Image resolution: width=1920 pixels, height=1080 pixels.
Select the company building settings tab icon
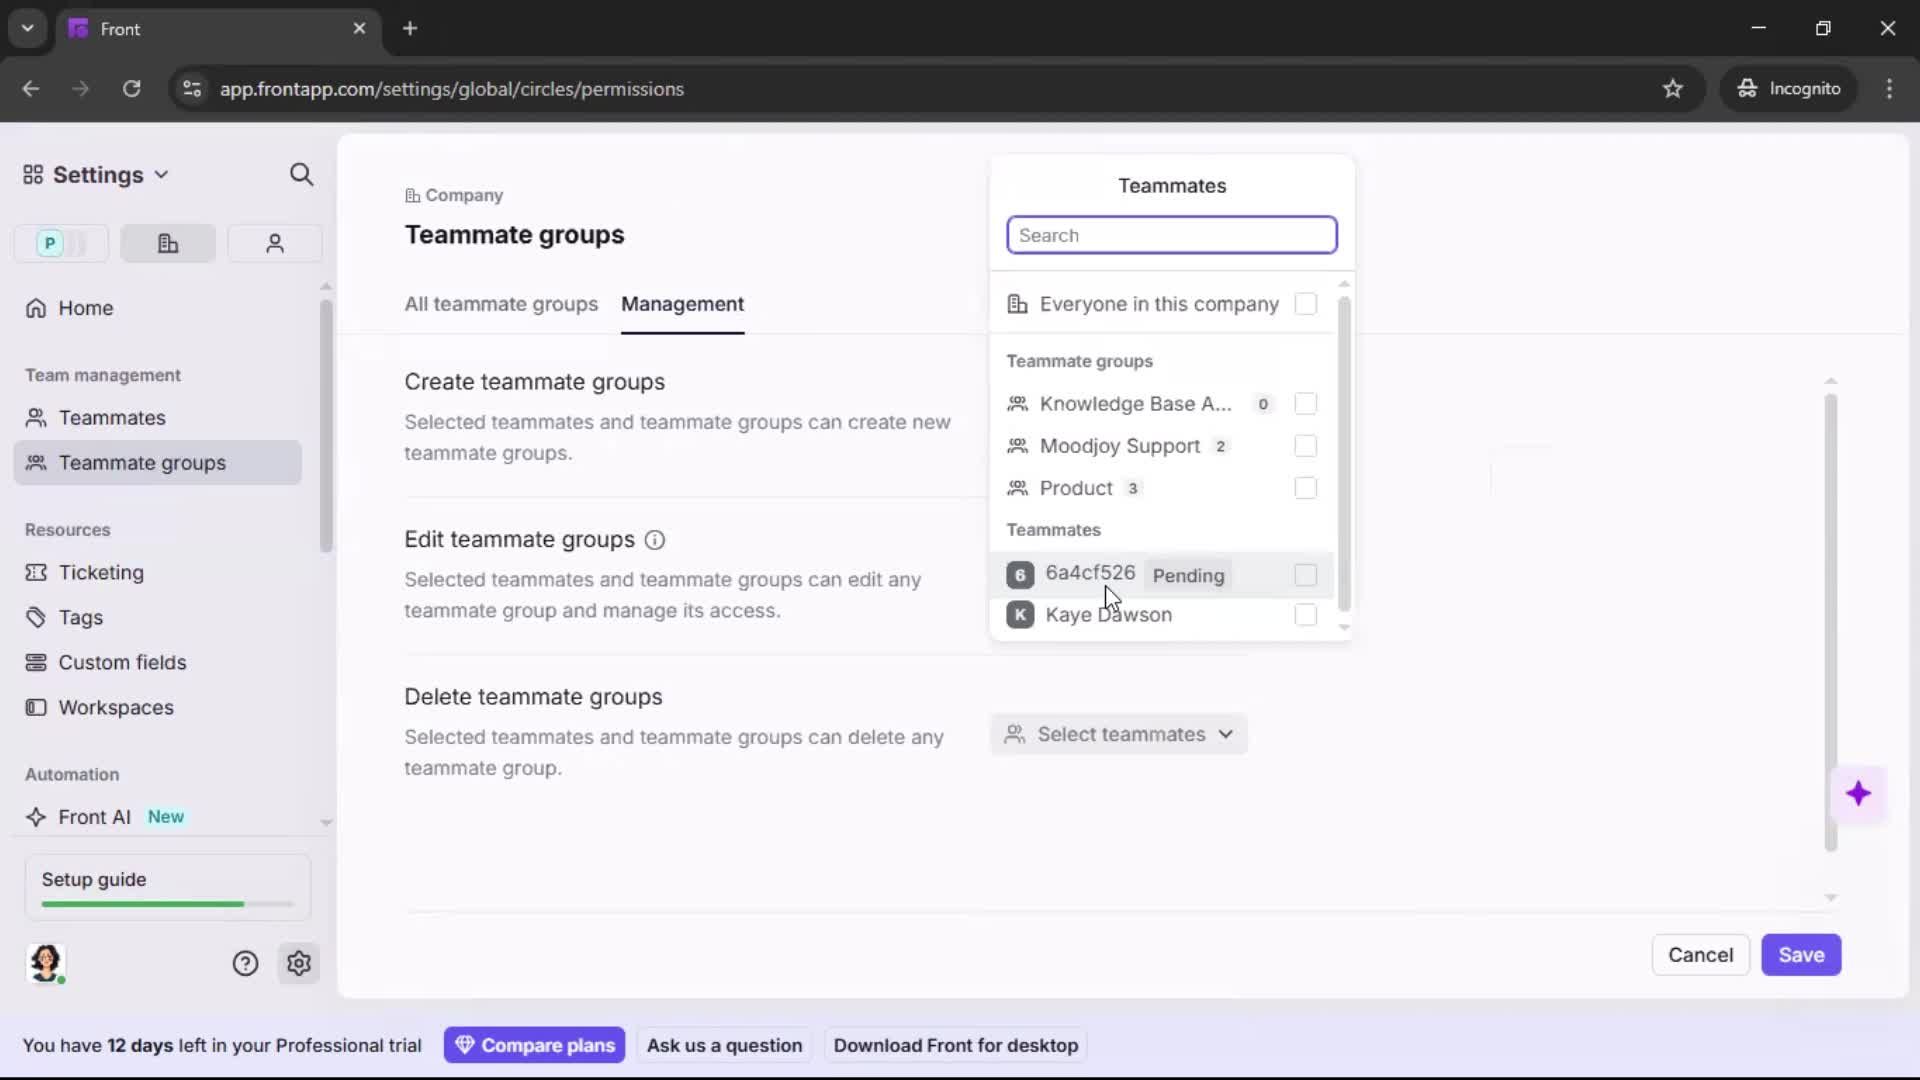pyautogui.click(x=167, y=243)
